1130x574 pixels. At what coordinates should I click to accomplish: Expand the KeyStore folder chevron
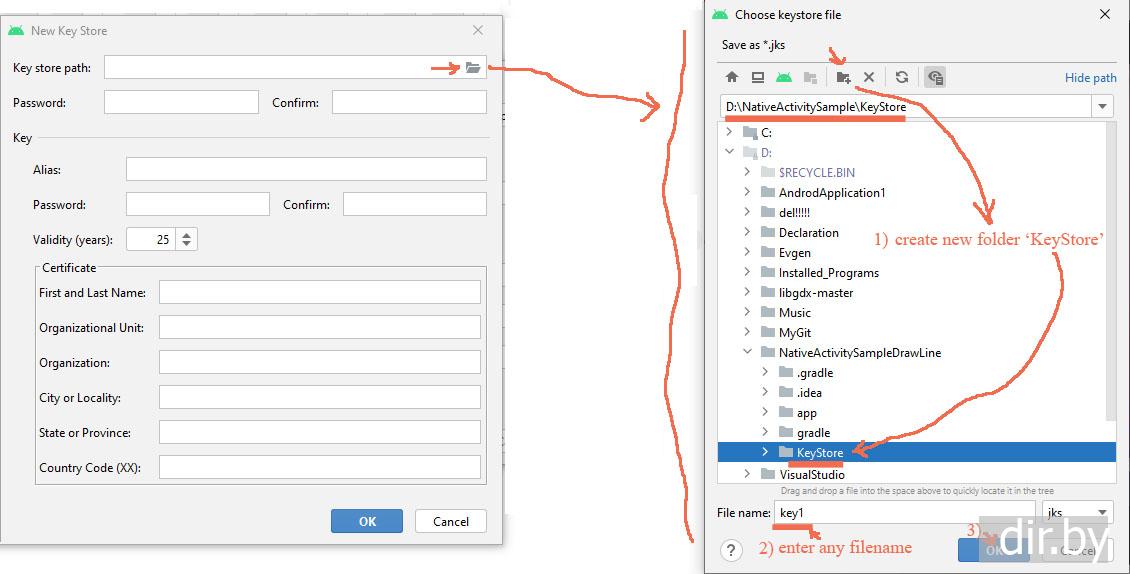click(765, 452)
